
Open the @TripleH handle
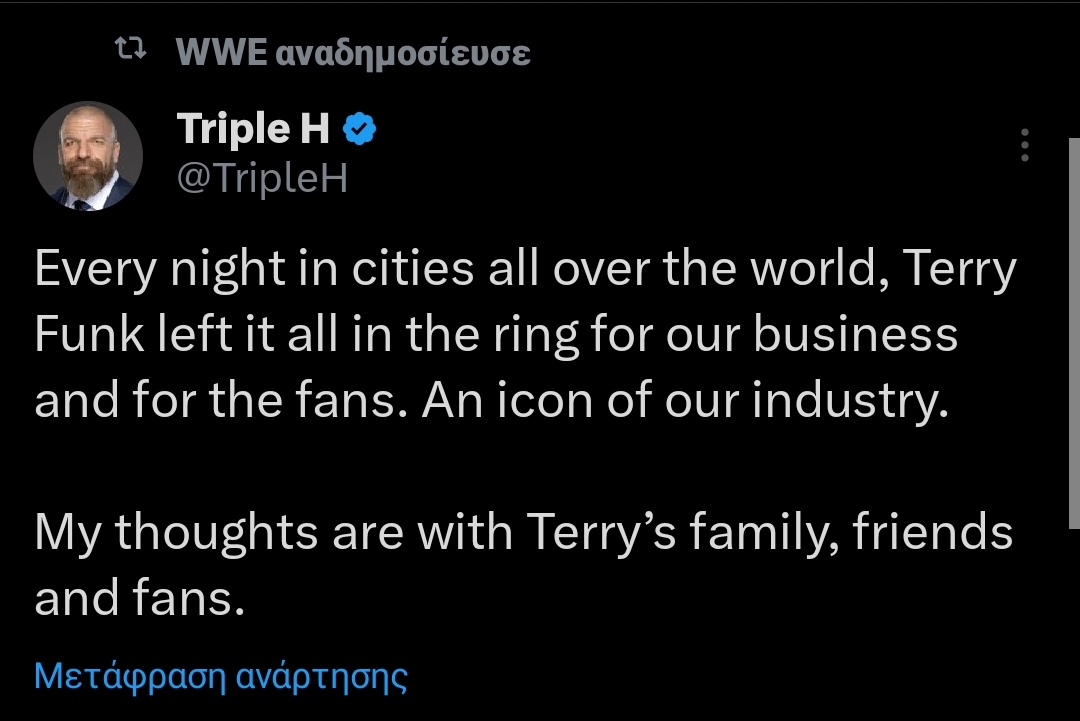pos(262,178)
